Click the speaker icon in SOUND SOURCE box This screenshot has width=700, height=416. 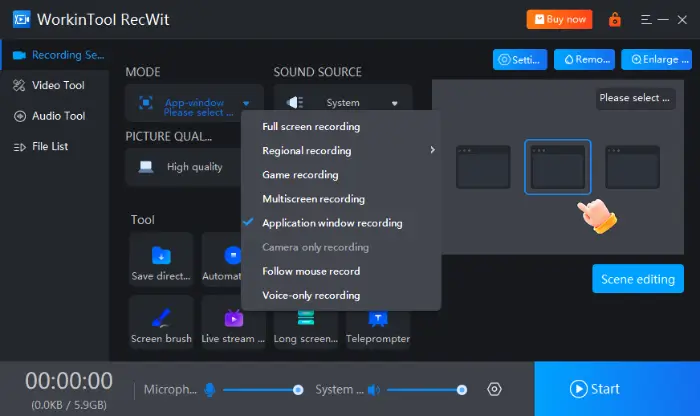tap(295, 103)
